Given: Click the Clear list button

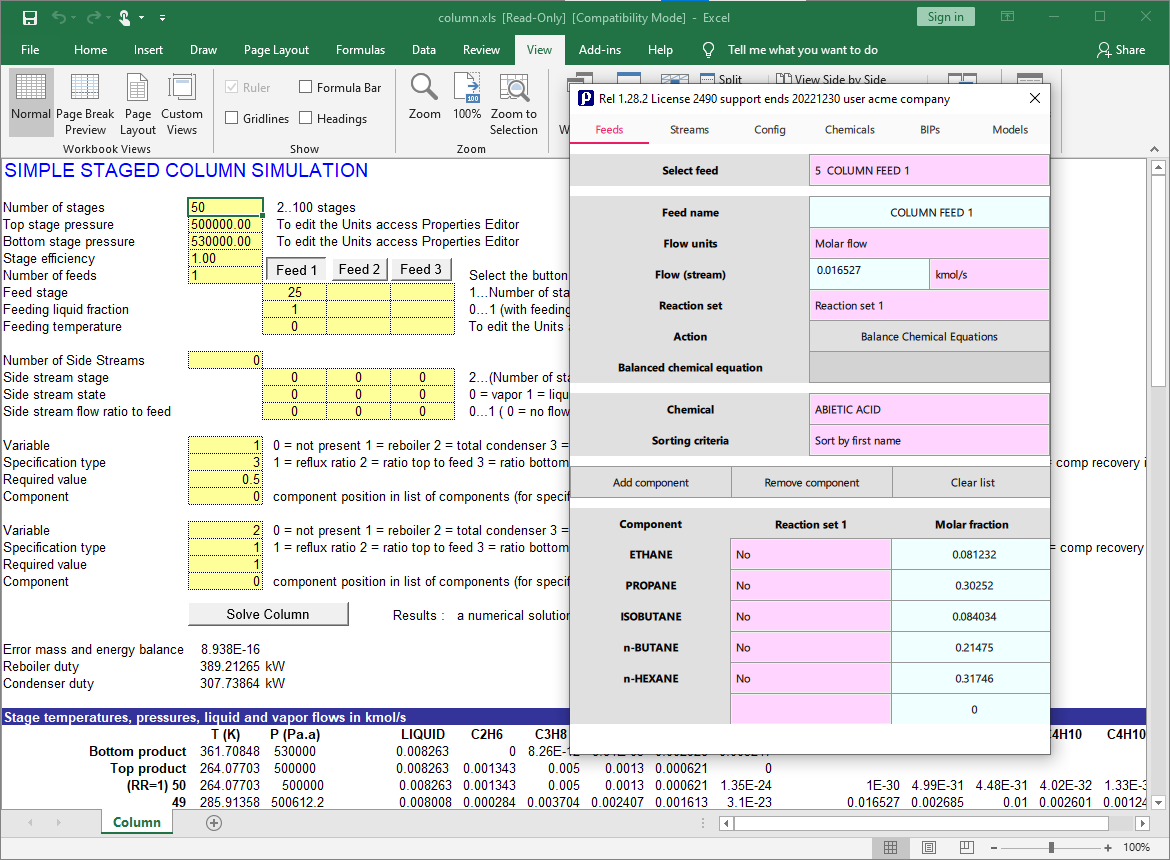Looking at the screenshot, I should coord(972,483).
